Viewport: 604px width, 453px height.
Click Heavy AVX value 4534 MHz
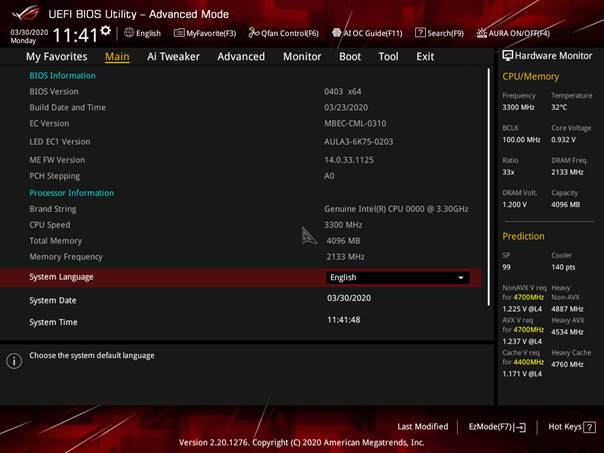click(x=567, y=332)
